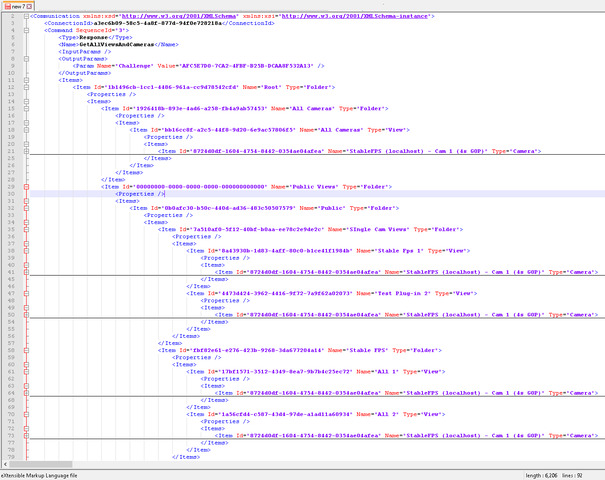The image size is (605, 480).
Task: Expand the folded Camera item on line 21
Action: point(26,151)
